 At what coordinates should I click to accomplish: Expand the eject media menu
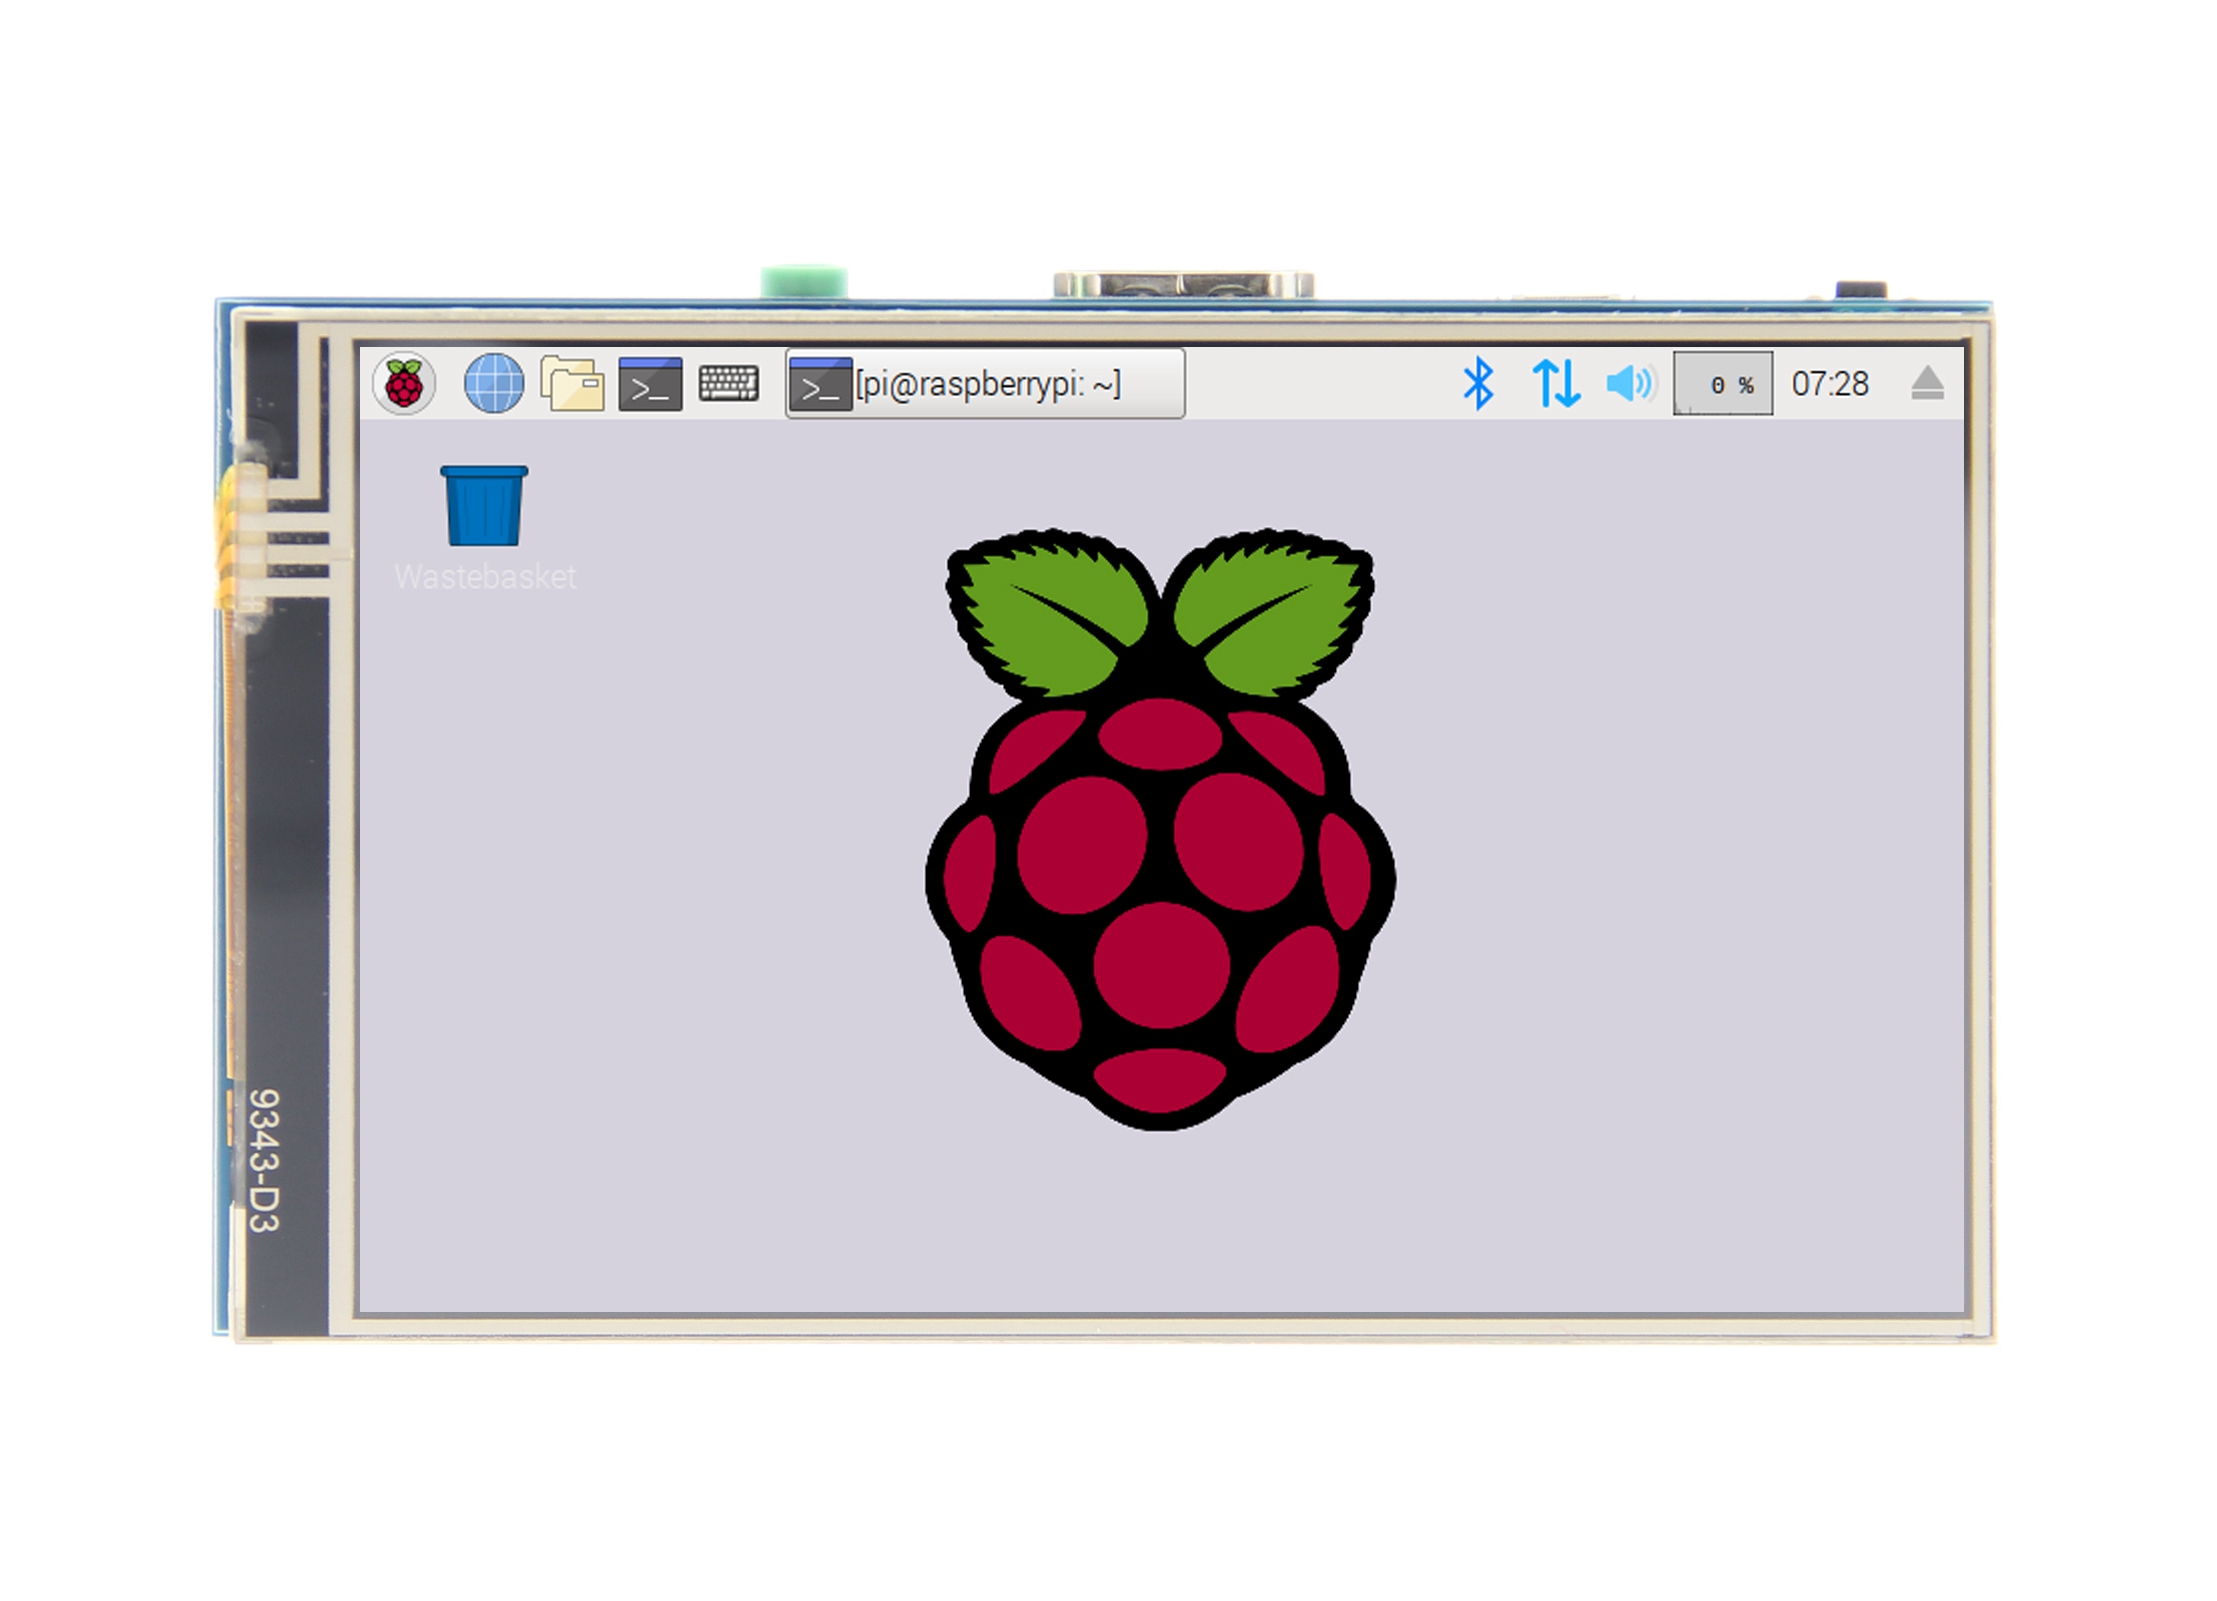click(1926, 383)
